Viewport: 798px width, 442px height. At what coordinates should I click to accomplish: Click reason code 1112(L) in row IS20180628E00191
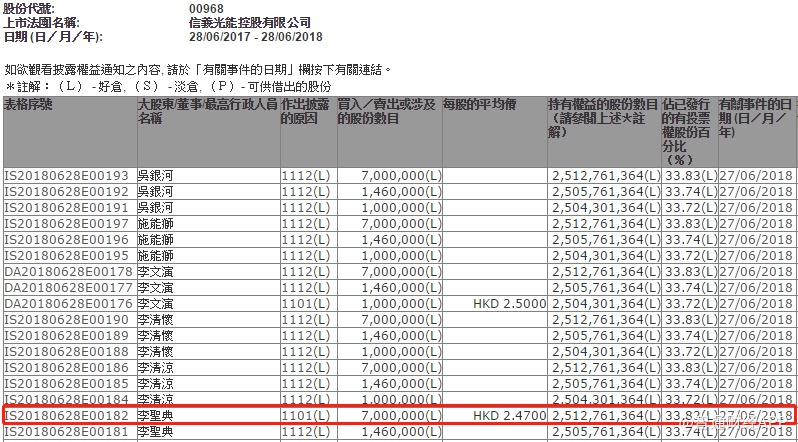click(306, 208)
